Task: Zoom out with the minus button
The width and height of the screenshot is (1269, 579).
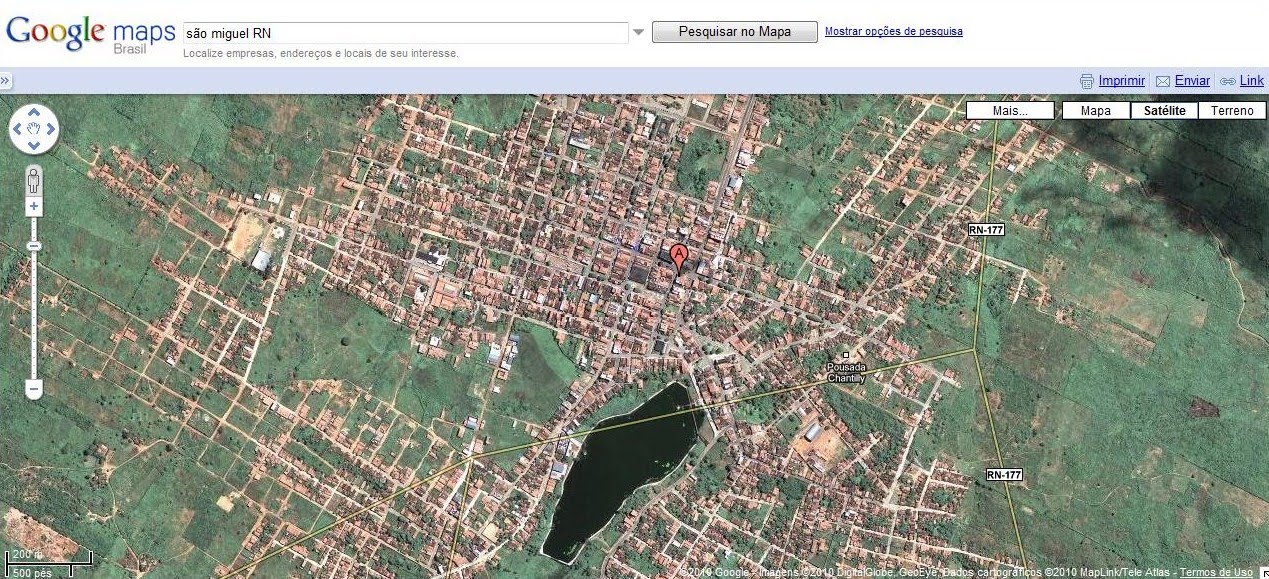Action: click(x=34, y=387)
